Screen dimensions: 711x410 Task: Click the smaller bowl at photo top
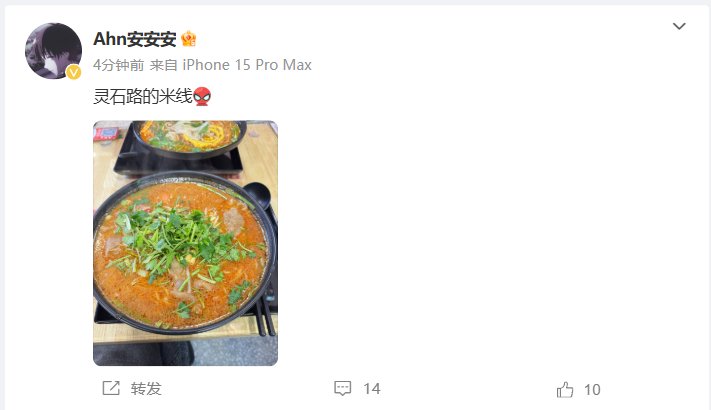click(189, 138)
